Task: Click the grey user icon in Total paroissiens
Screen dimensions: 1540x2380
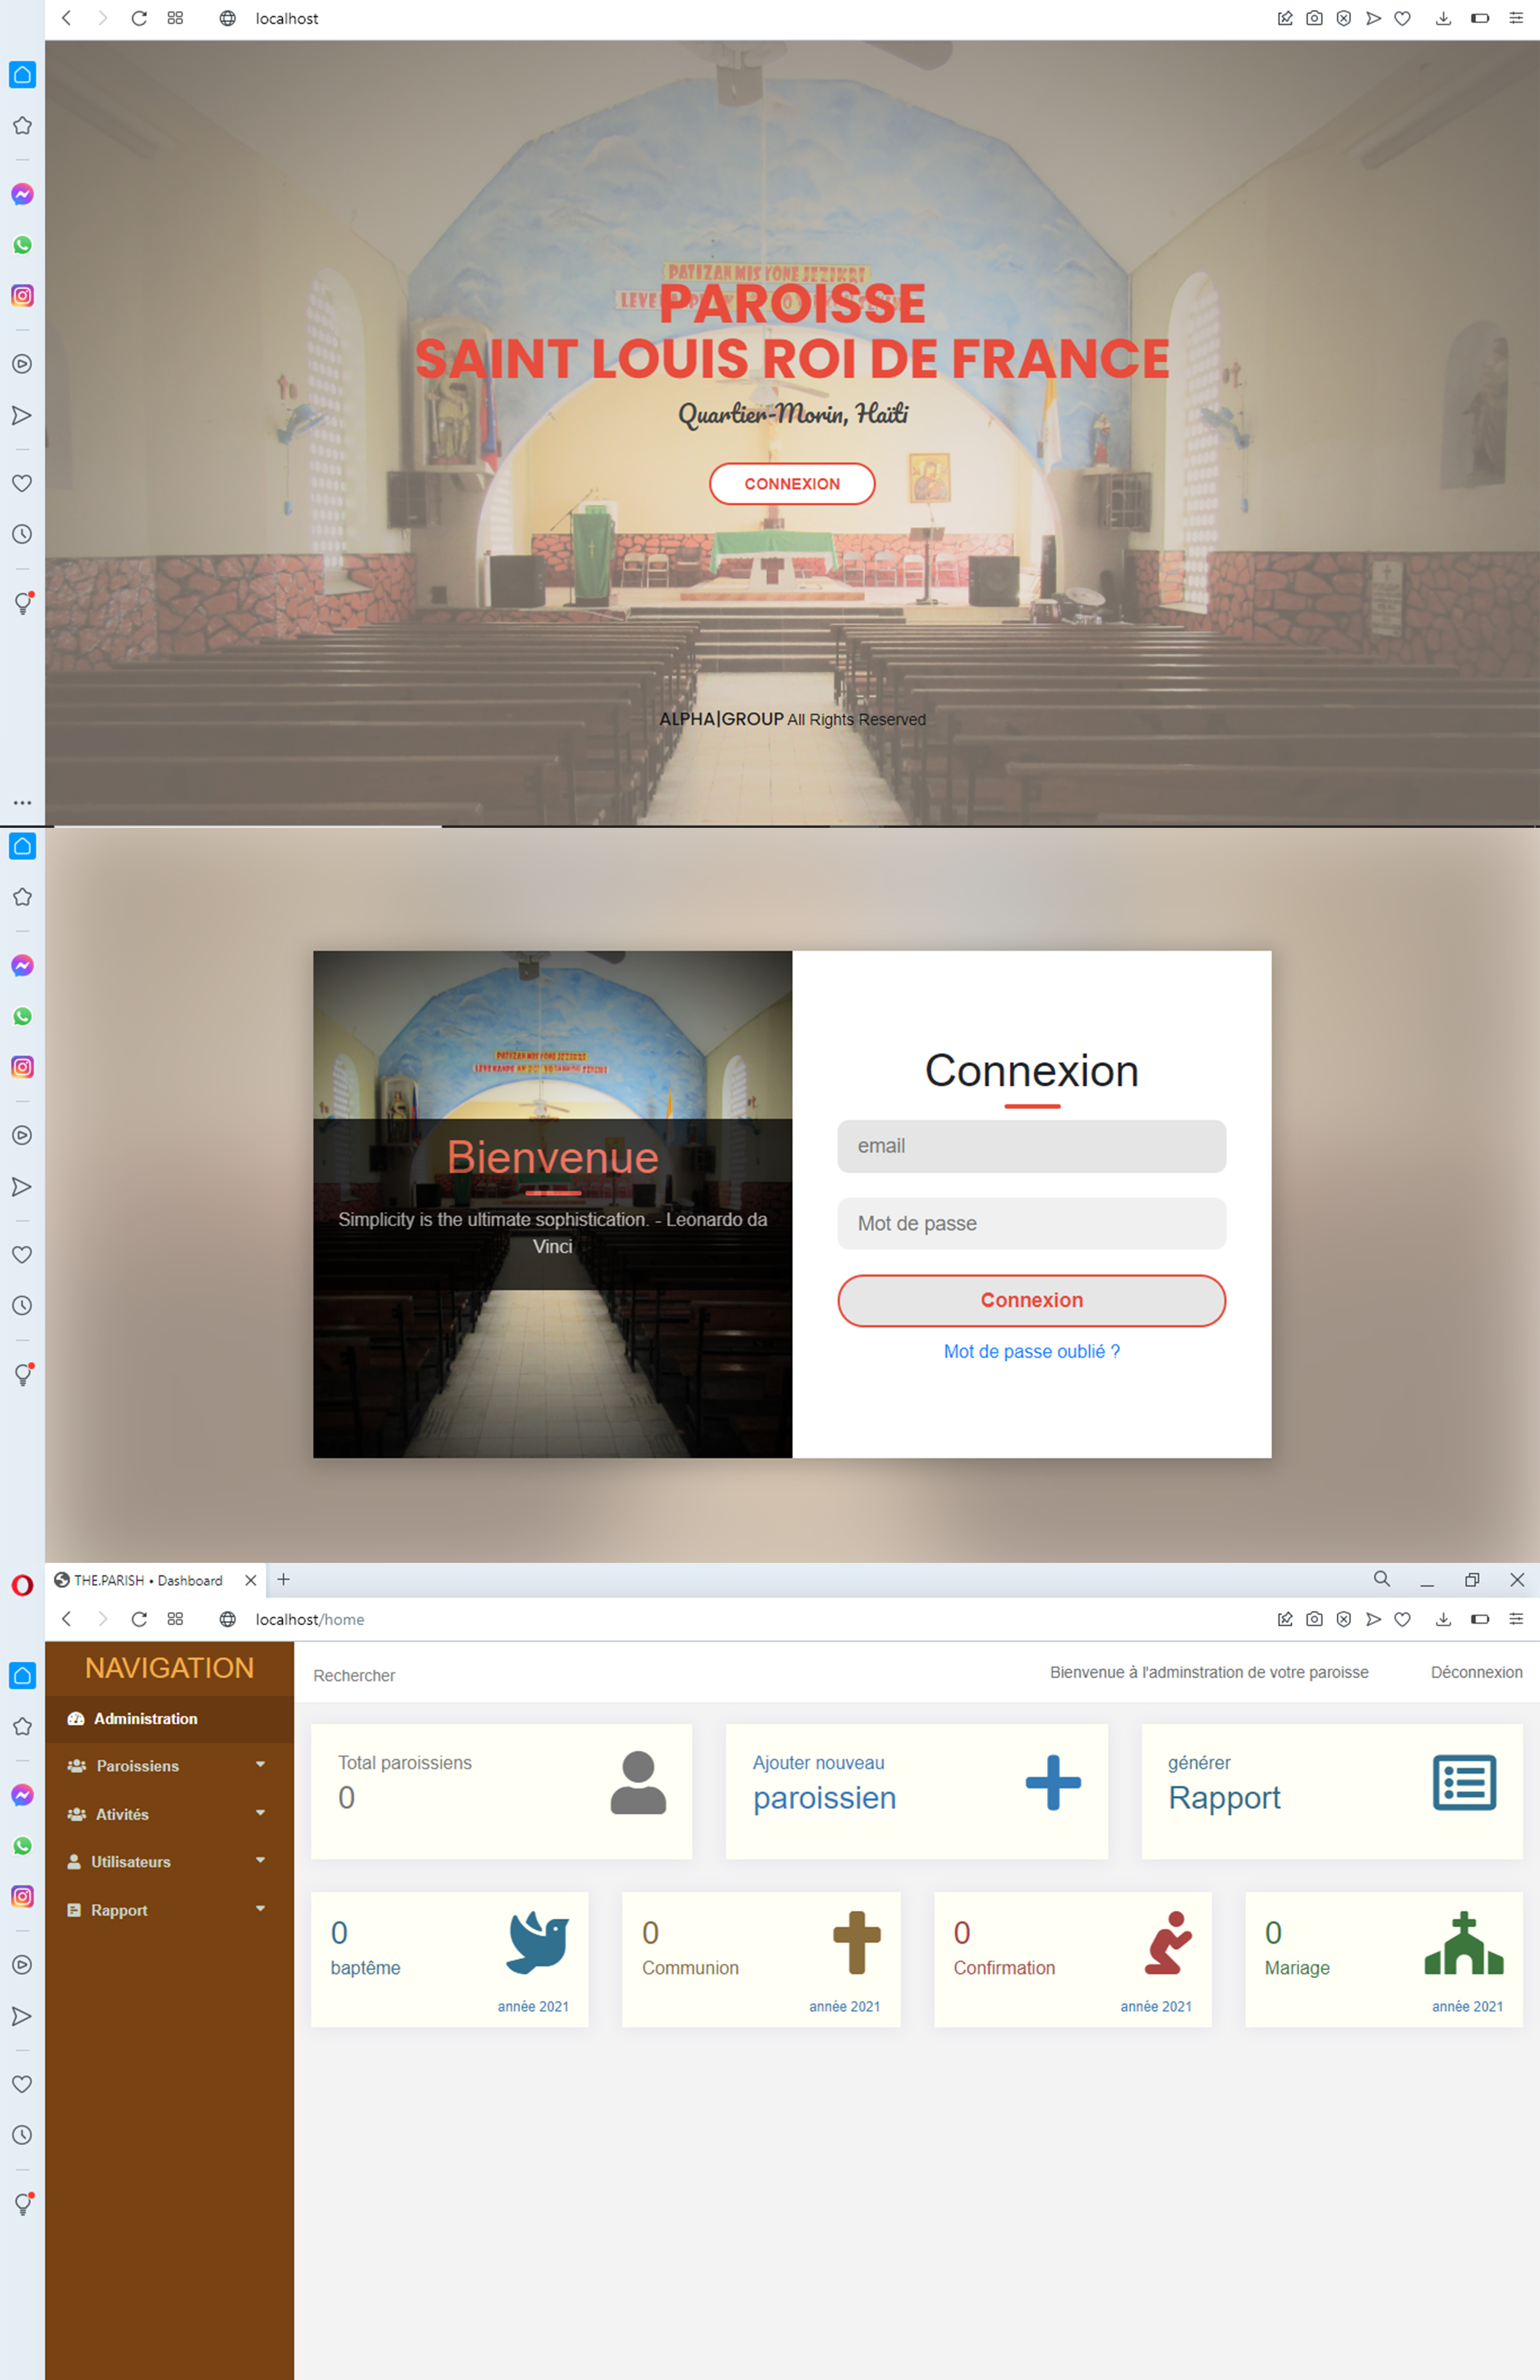Action: (x=638, y=1782)
